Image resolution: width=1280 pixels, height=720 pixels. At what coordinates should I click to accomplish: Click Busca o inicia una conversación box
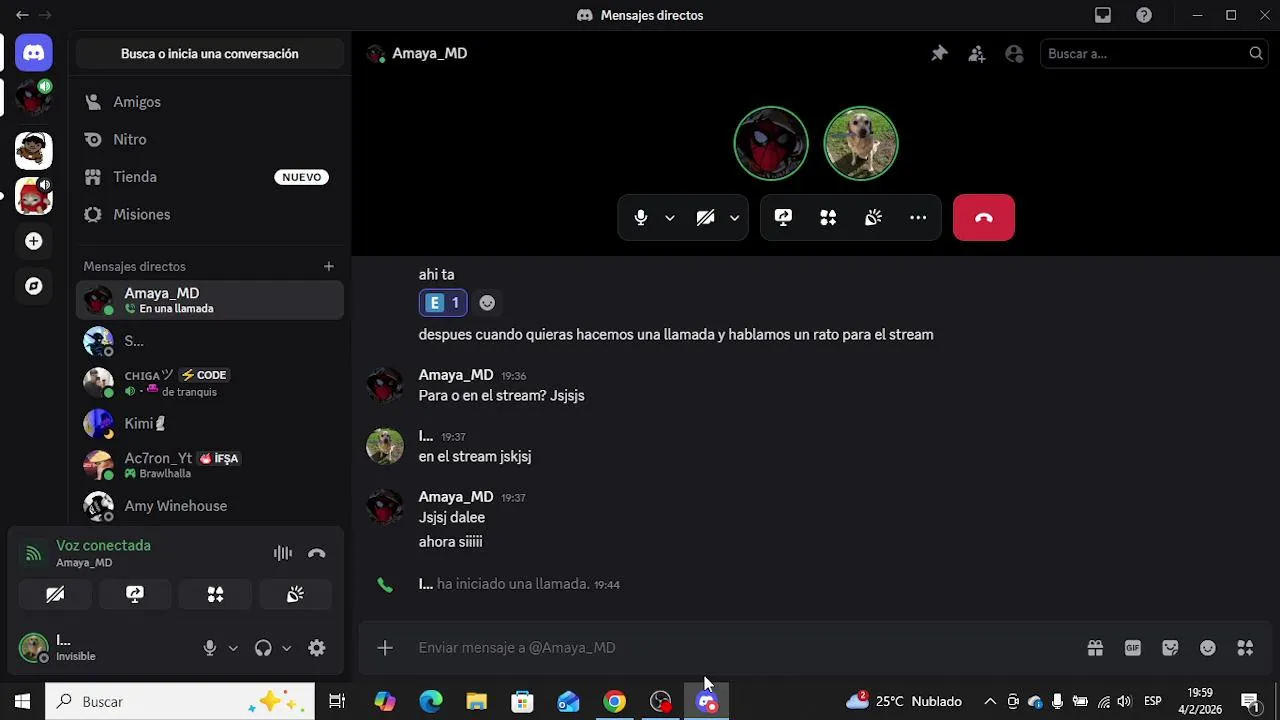pyautogui.click(x=210, y=54)
